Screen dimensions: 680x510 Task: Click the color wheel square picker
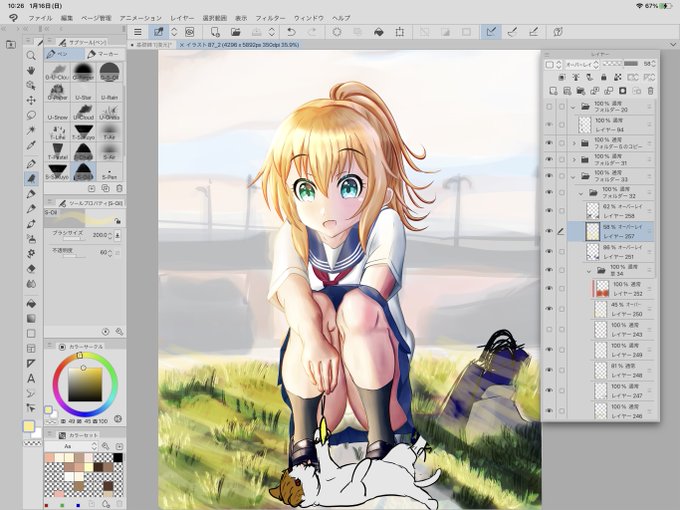pyautogui.click(x=85, y=384)
